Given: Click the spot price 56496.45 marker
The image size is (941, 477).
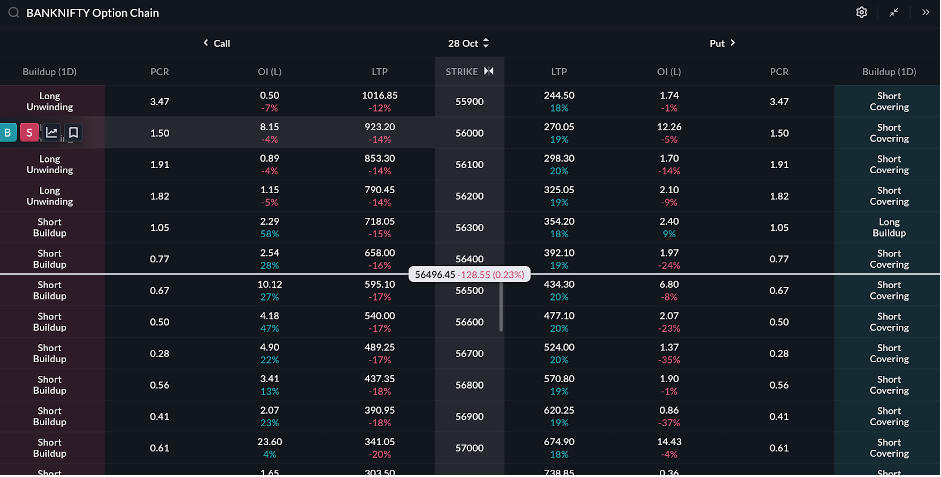Looking at the screenshot, I should pyautogui.click(x=469, y=274).
